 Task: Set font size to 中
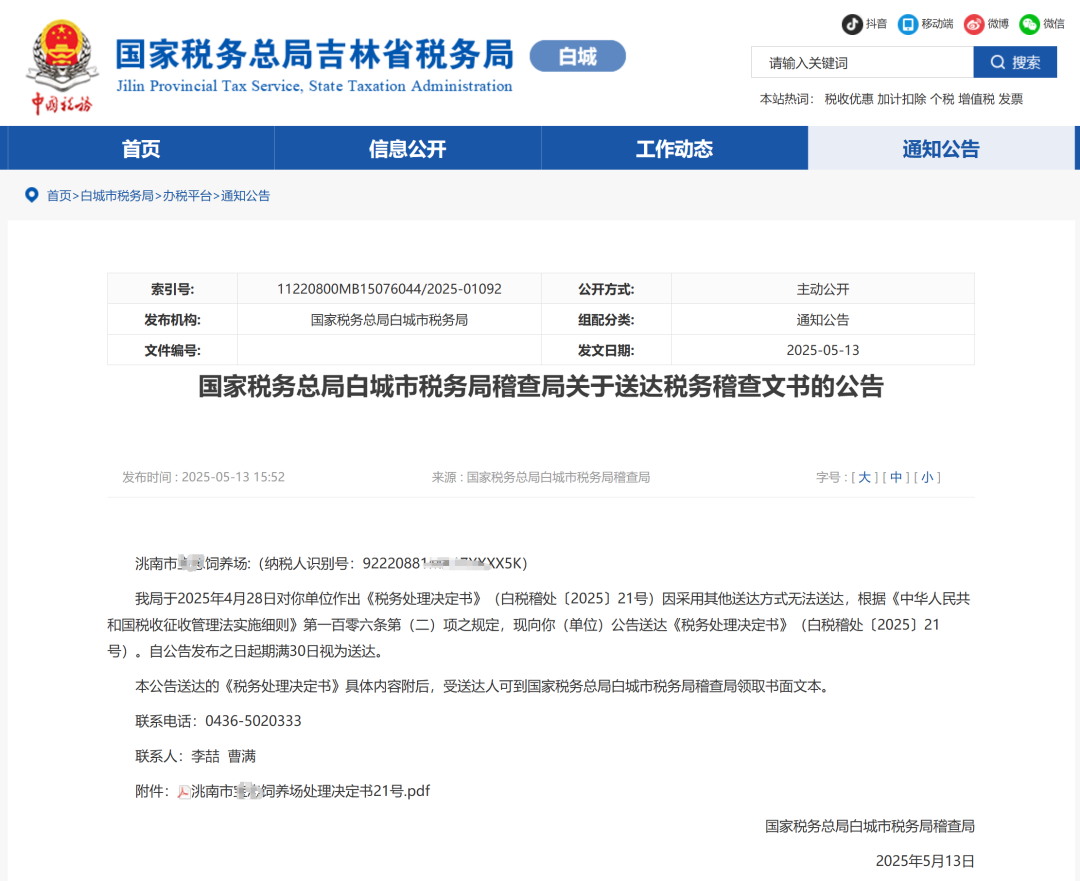(895, 477)
